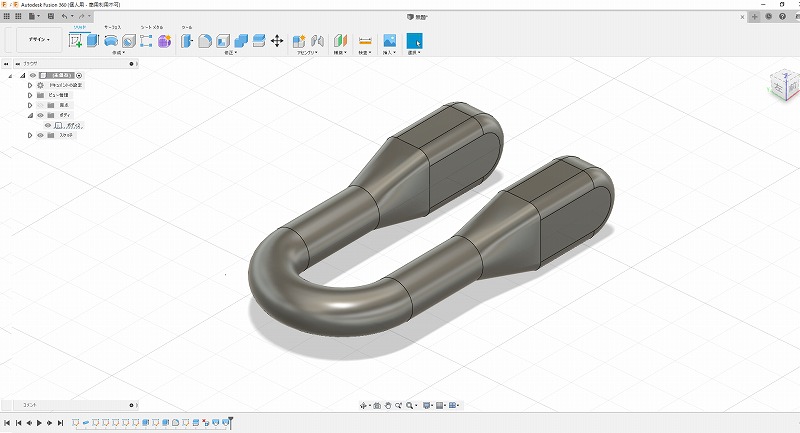This screenshot has height=433, width=800.
Task: Click the new design plus button
Action: 755,16
